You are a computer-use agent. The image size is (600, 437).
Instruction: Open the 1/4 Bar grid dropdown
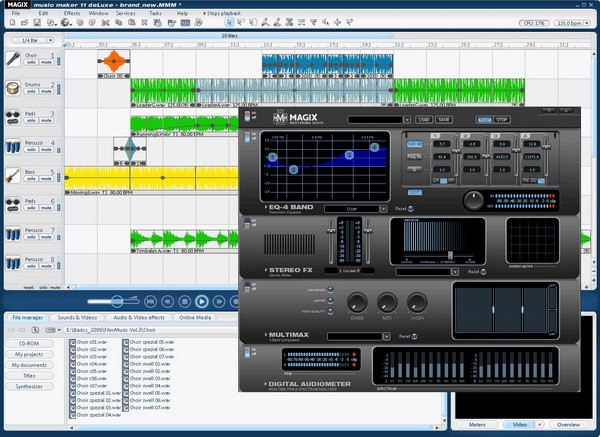pyautogui.click(x=51, y=40)
